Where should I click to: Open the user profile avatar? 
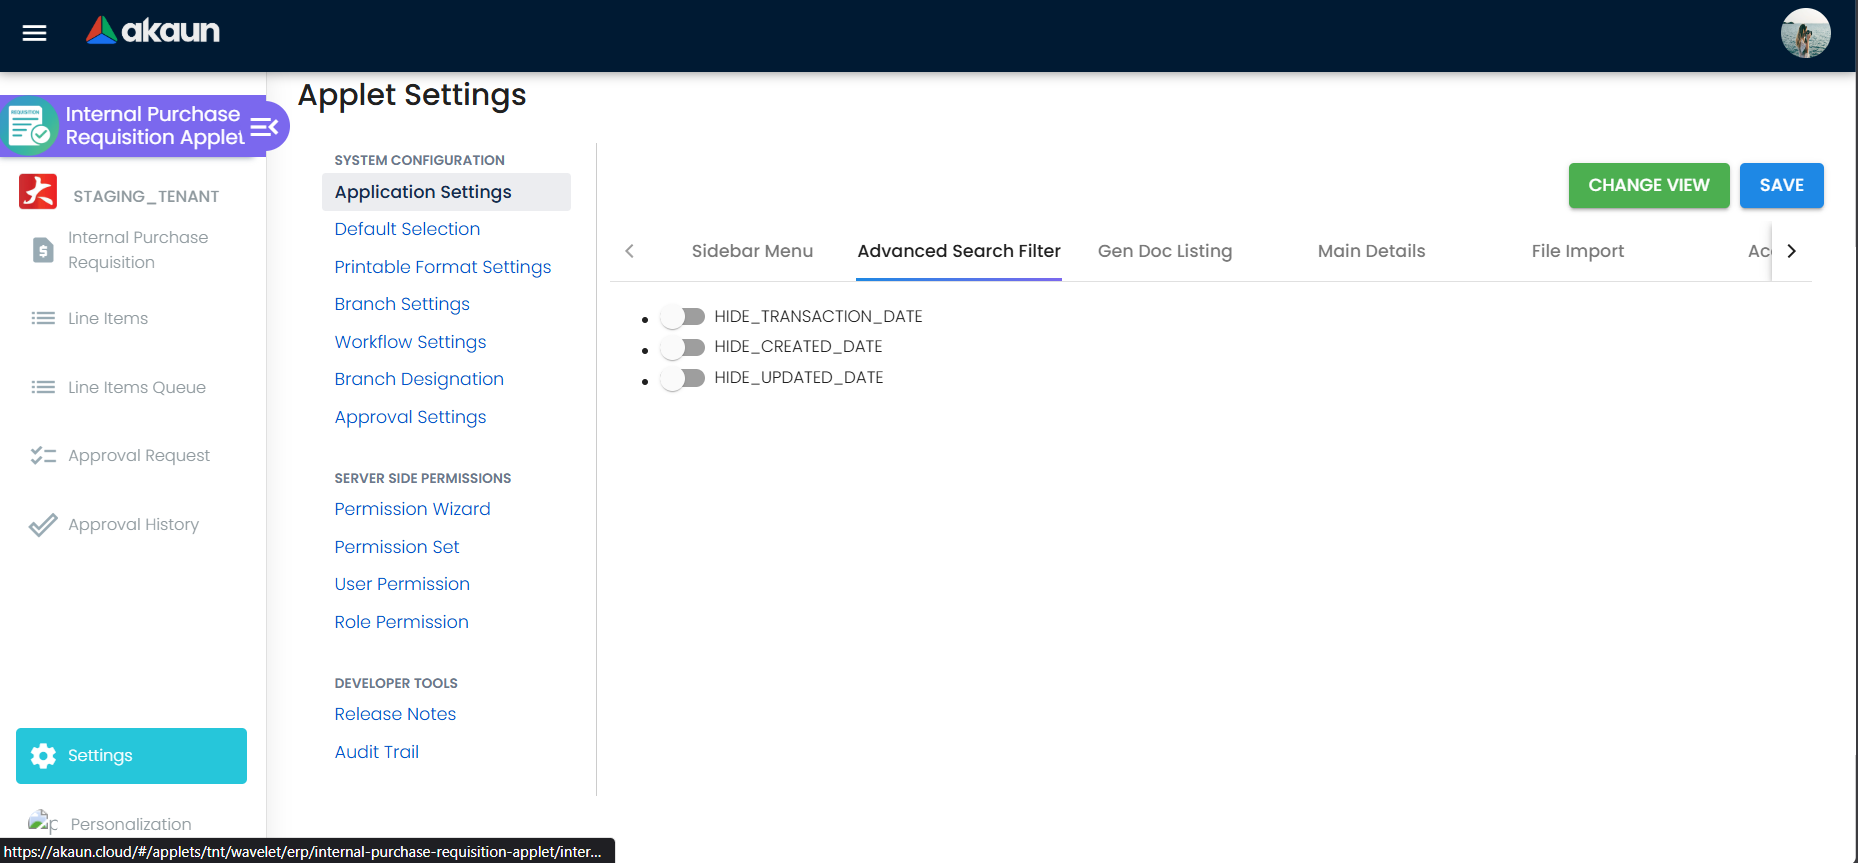(x=1805, y=33)
